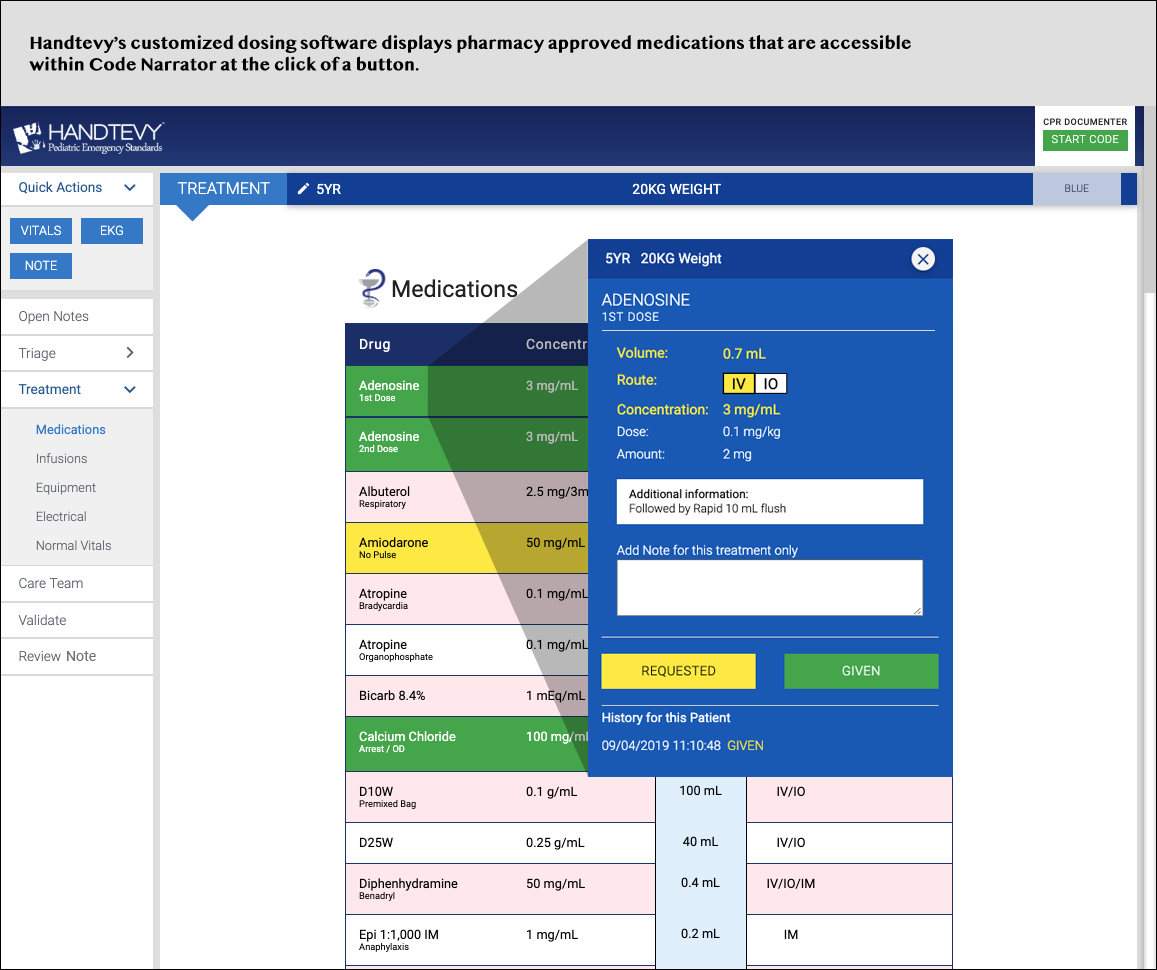Close the Adenosine dose popup
This screenshot has height=970, width=1157.
coord(922,259)
